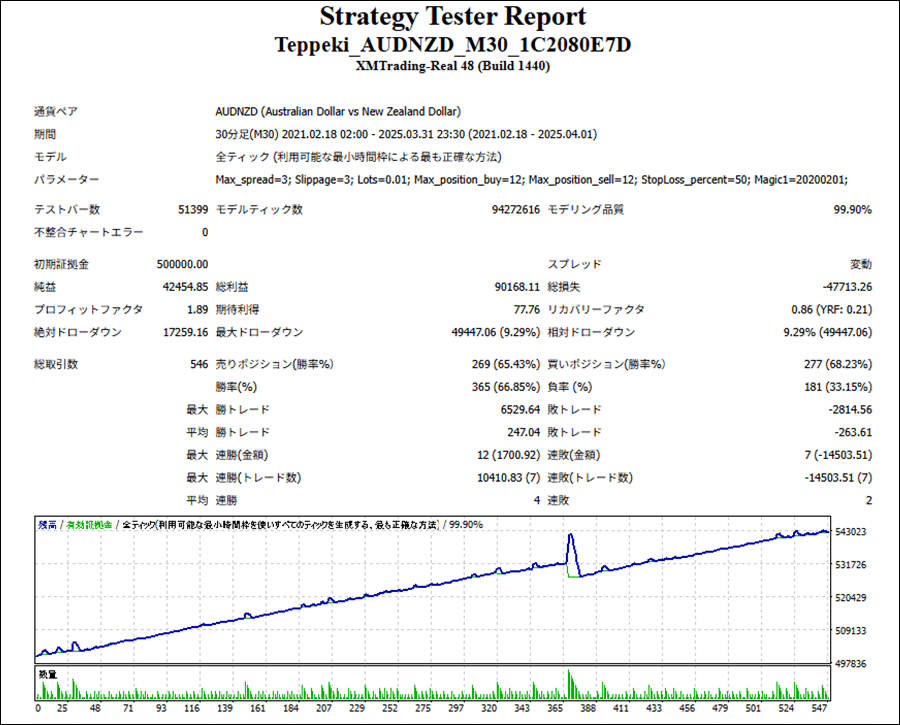Click the 不整合チャートエラー label
Viewport: 900px width, 725px height.
(x=88, y=232)
